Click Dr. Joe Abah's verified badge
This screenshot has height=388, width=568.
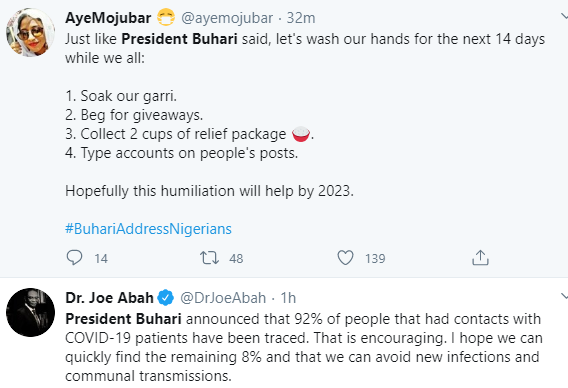166,298
